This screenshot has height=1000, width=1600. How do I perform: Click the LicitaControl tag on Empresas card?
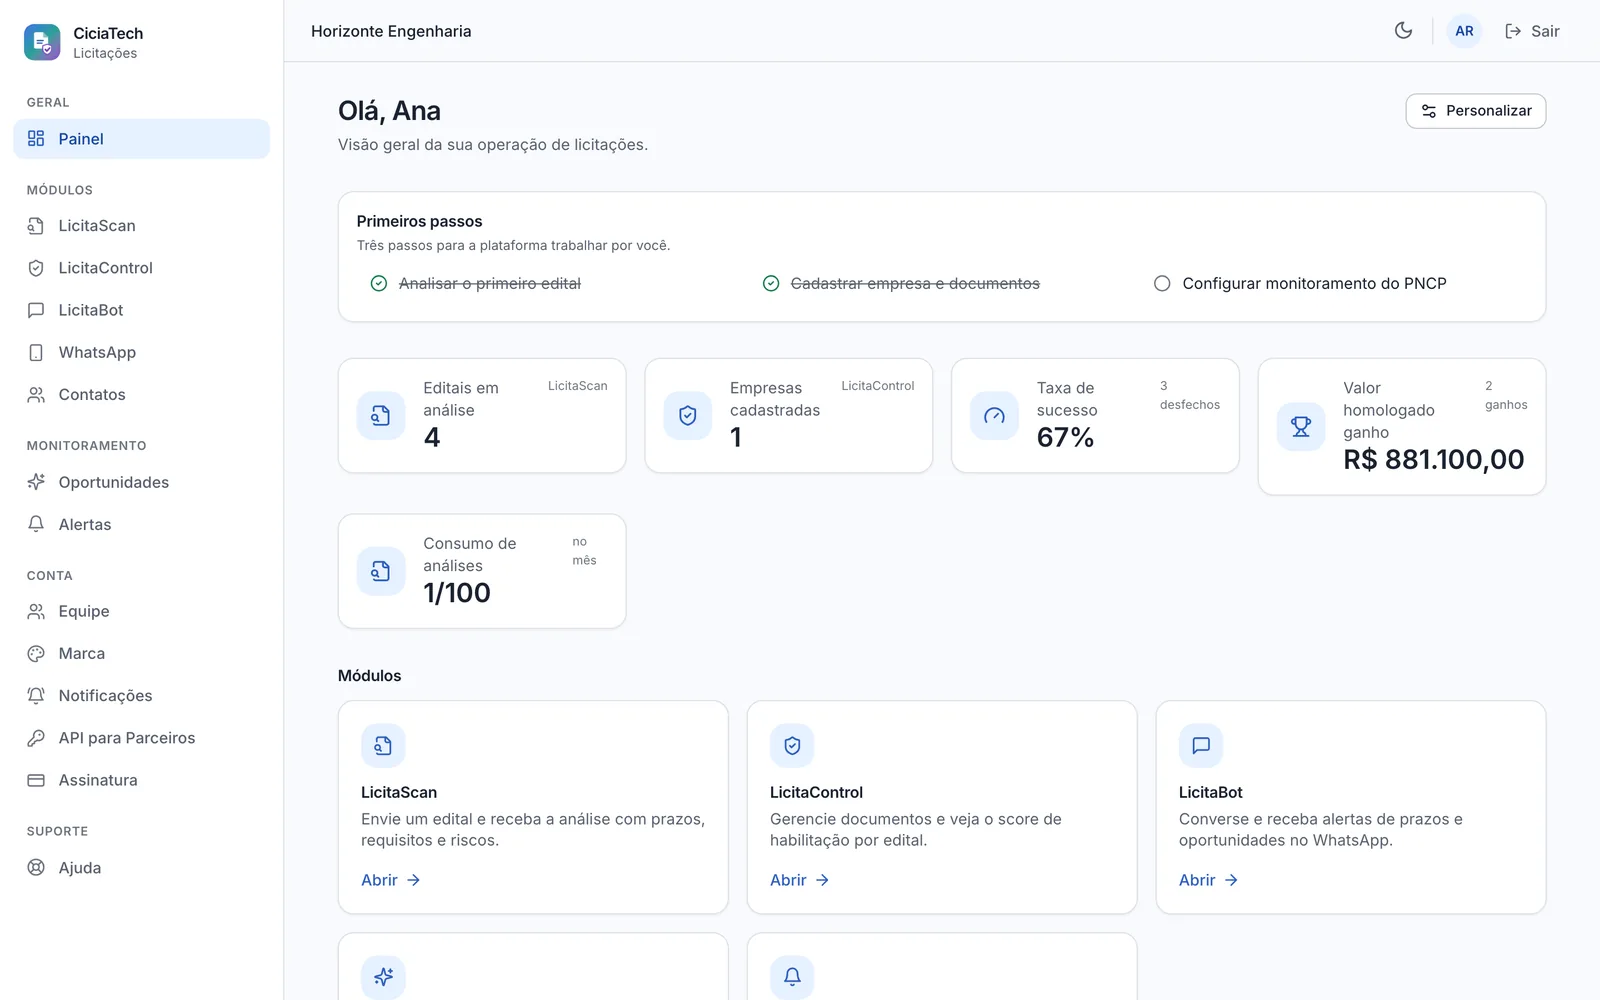point(877,386)
